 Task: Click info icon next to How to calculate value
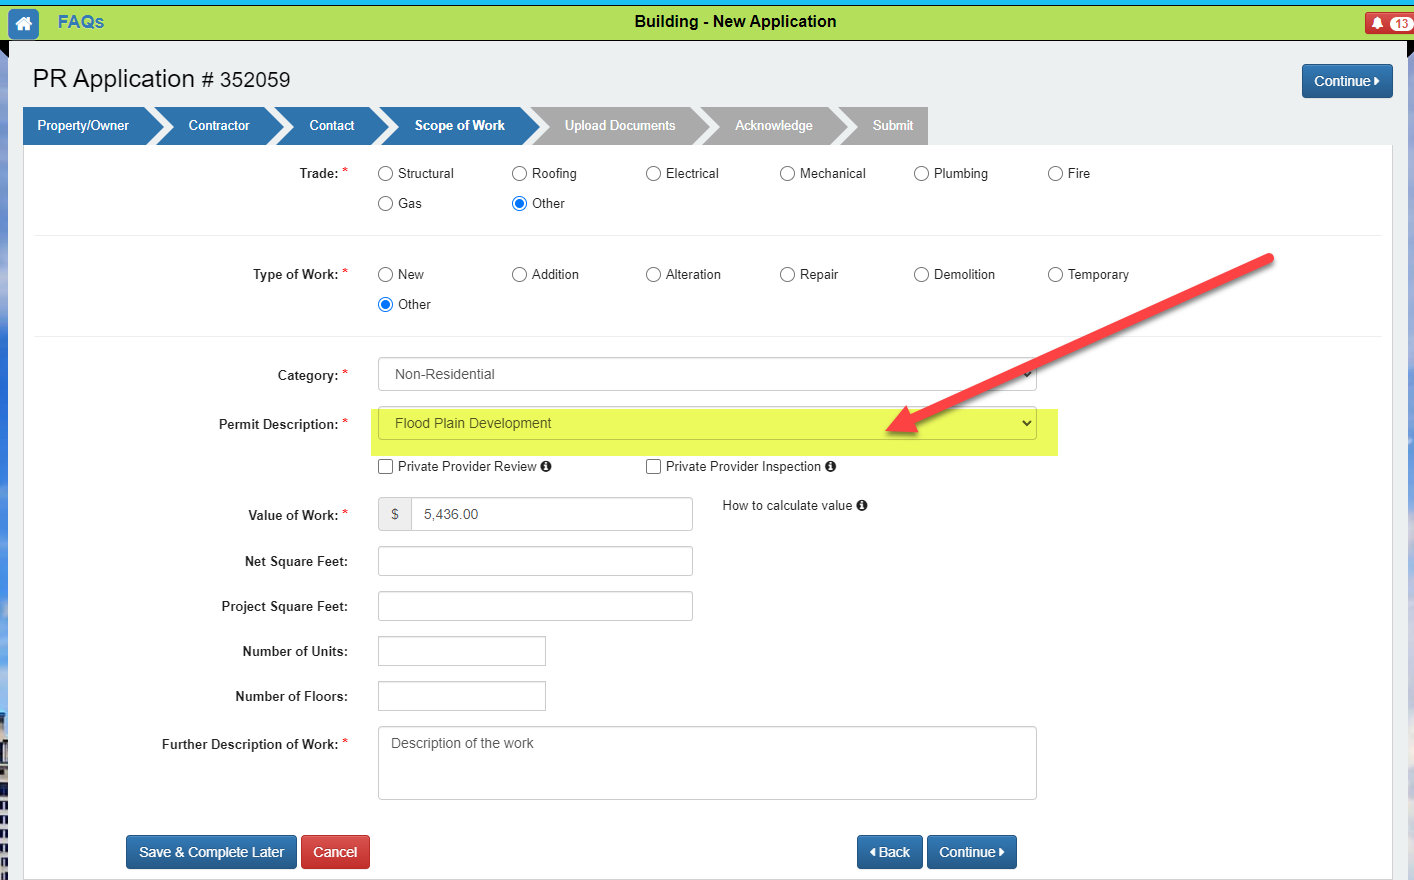(861, 506)
